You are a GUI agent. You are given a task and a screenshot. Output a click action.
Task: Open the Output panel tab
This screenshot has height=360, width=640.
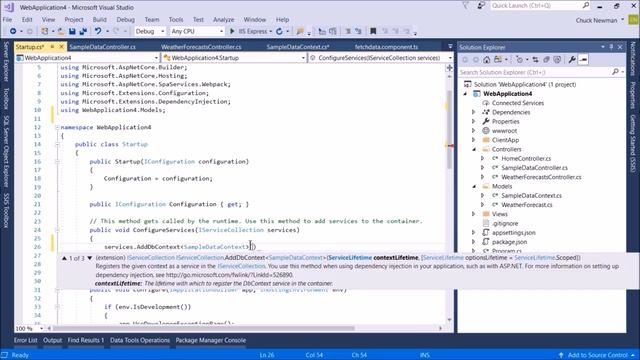tap(53, 340)
